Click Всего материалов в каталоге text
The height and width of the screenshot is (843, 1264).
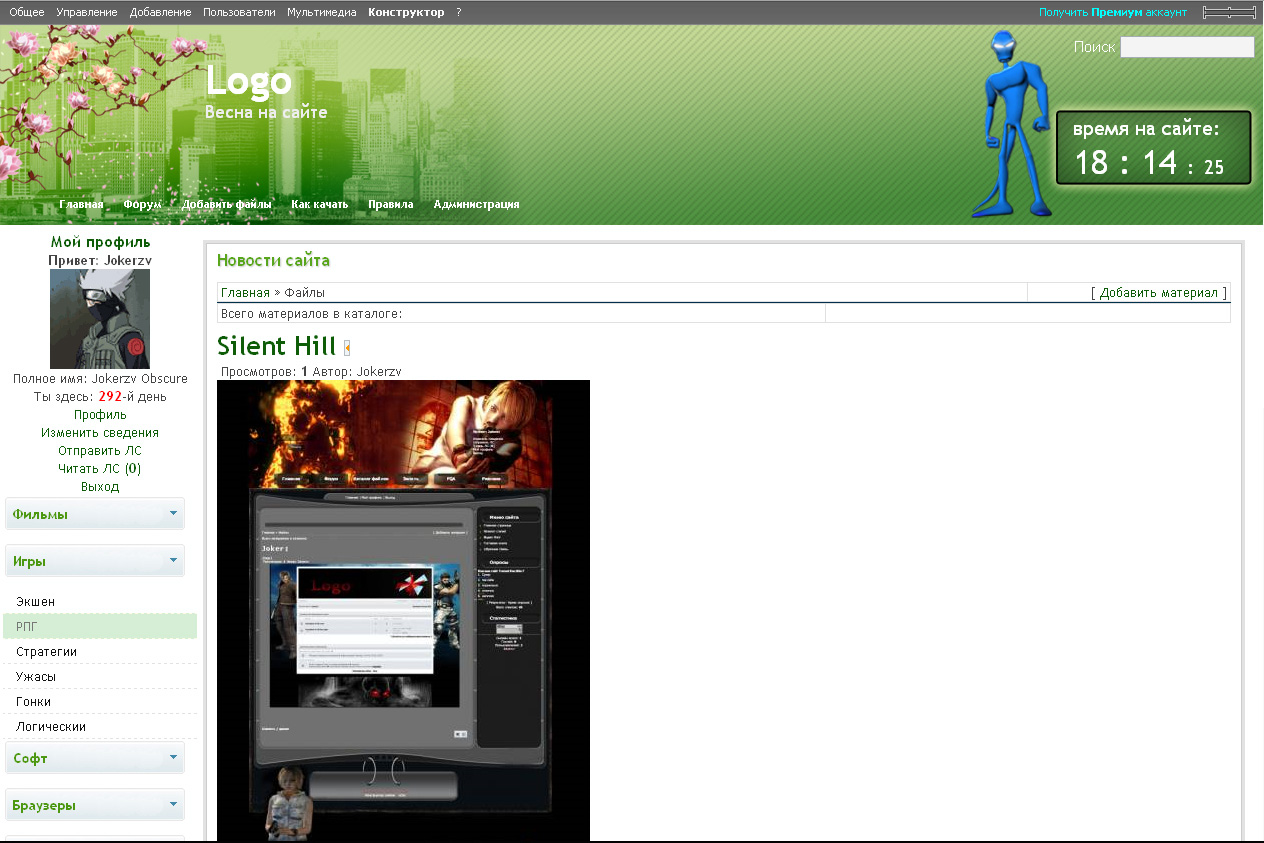pos(311,314)
